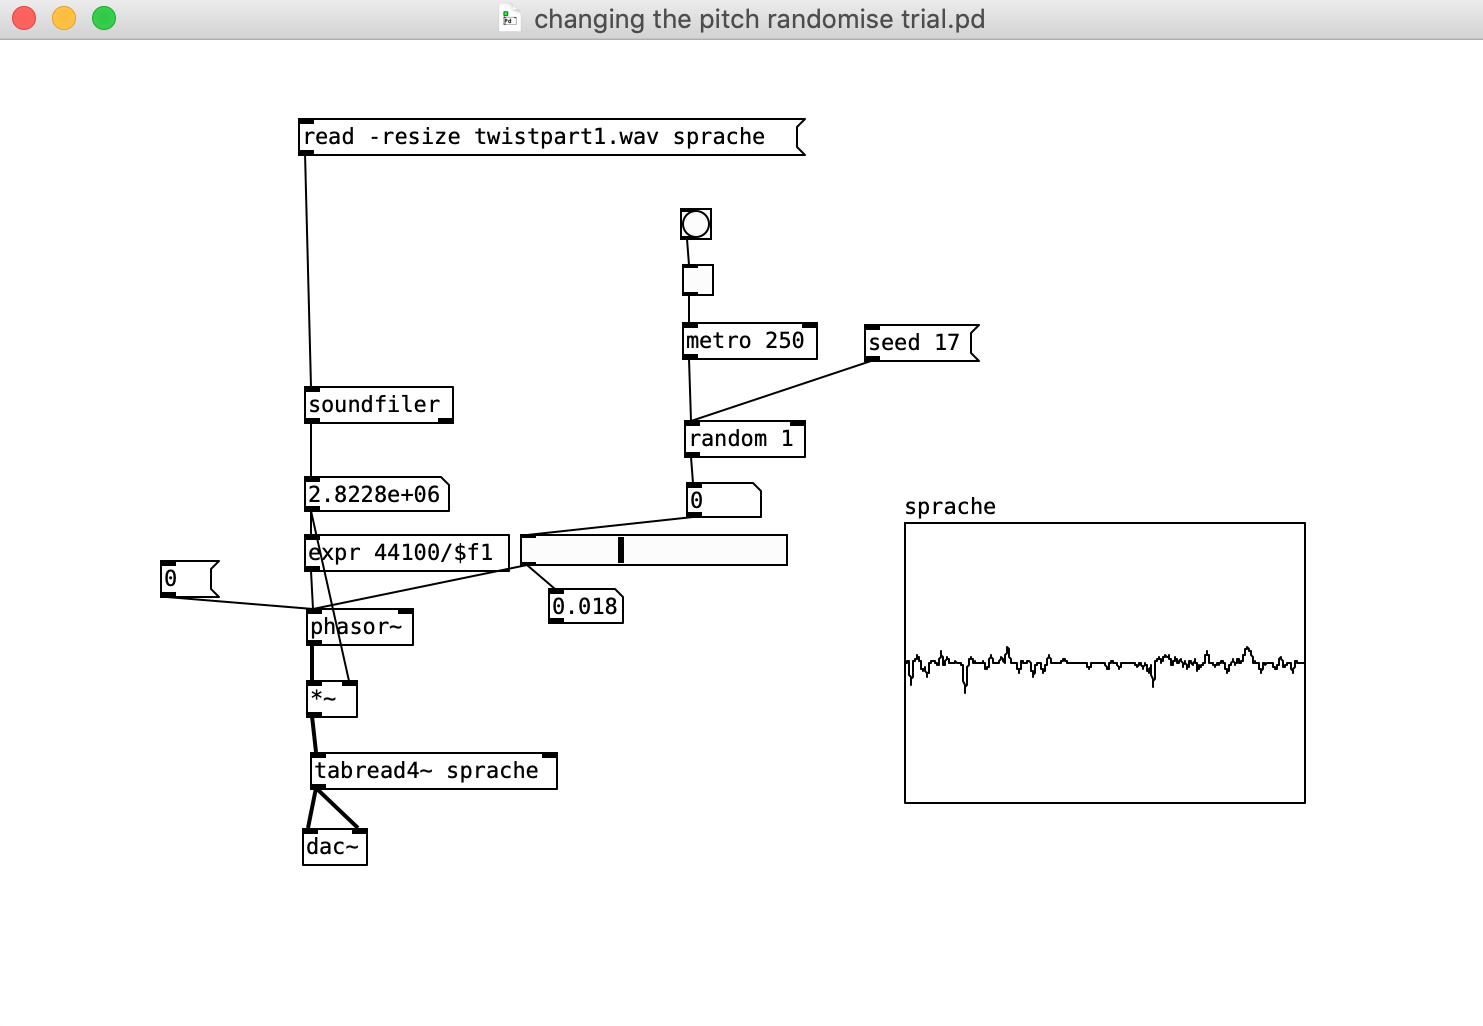Click the Pd document icon in title bar

click(x=510, y=19)
